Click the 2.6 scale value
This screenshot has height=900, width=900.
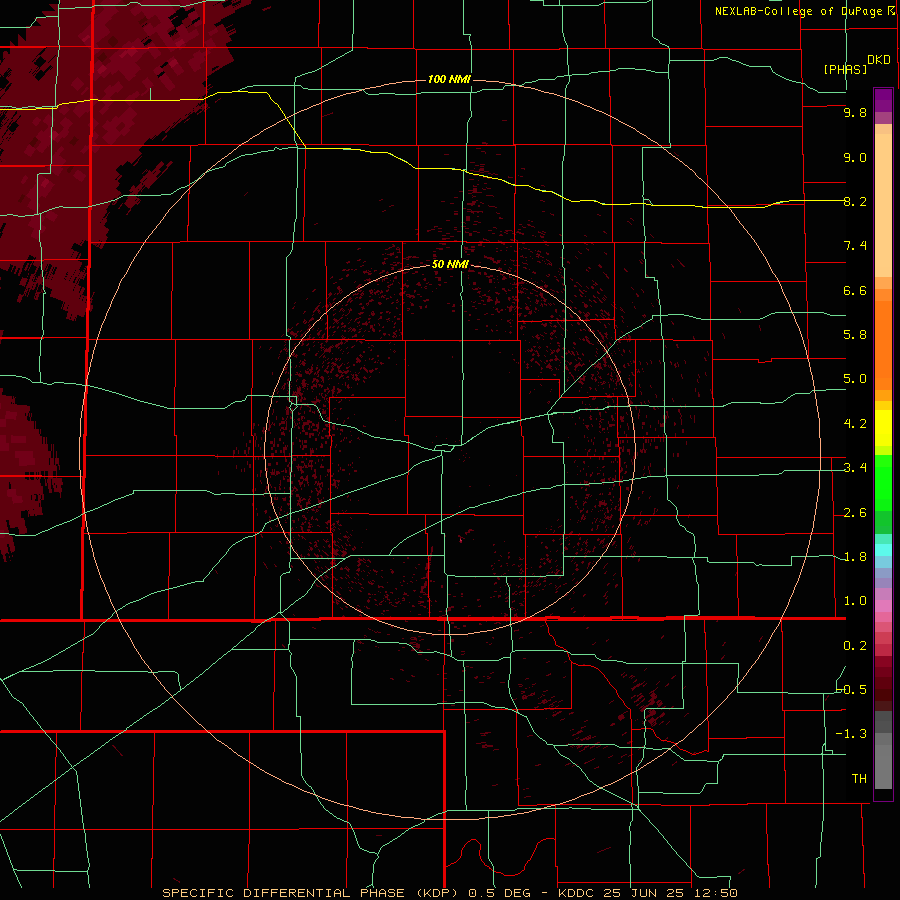pos(855,513)
